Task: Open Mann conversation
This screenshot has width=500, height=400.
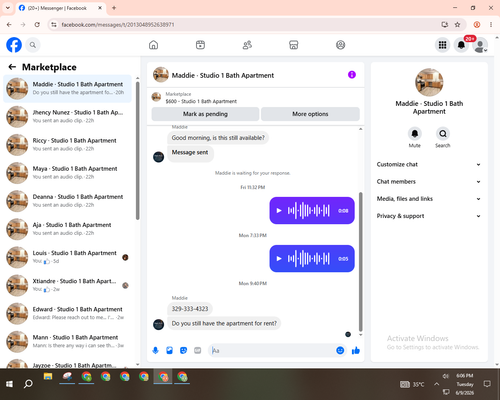Action: click(x=67, y=342)
